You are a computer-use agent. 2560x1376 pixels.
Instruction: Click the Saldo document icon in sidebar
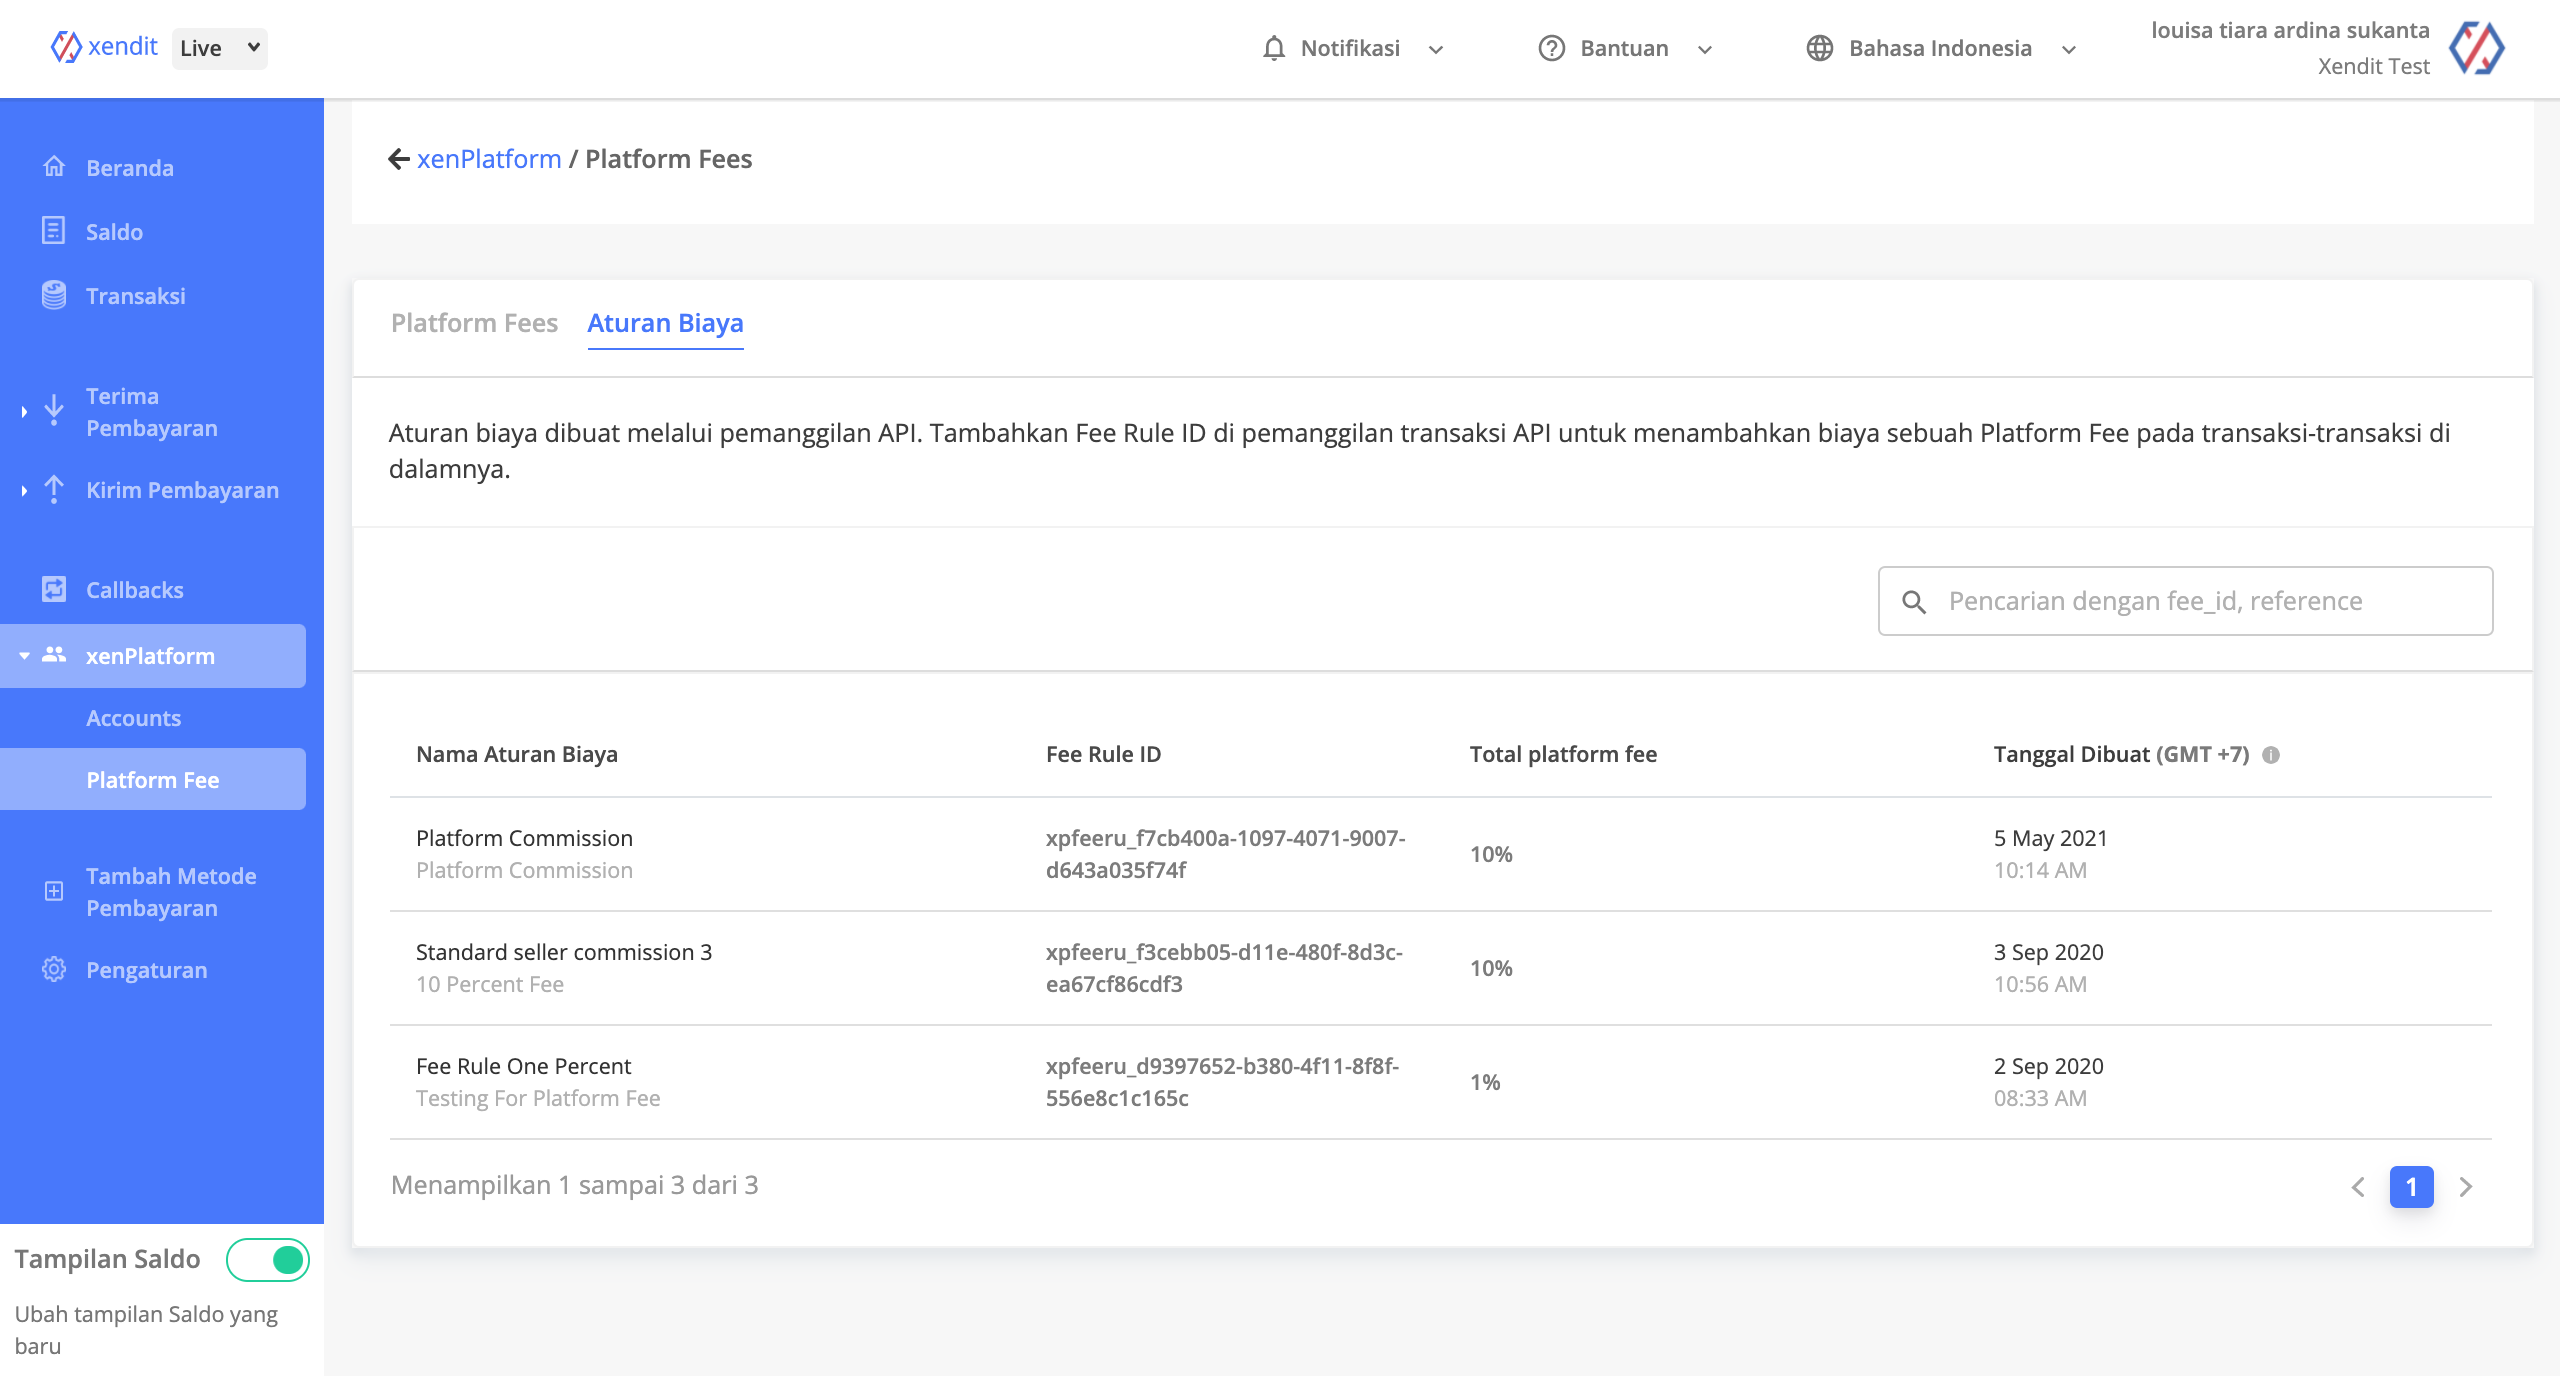click(x=54, y=231)
